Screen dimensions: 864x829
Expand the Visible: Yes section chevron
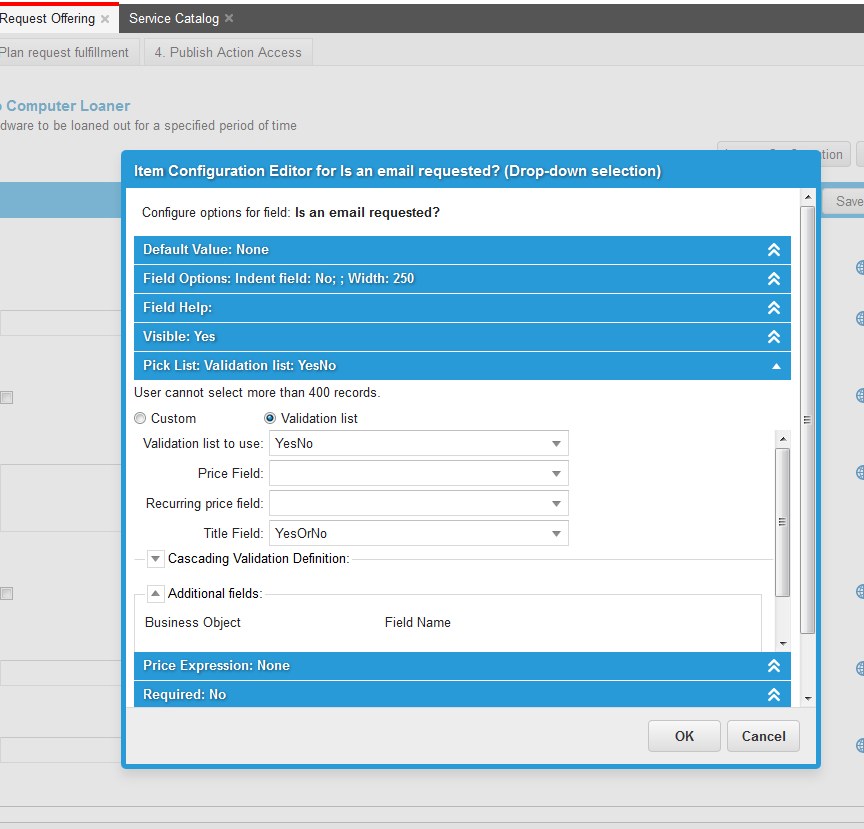point(772,337)
